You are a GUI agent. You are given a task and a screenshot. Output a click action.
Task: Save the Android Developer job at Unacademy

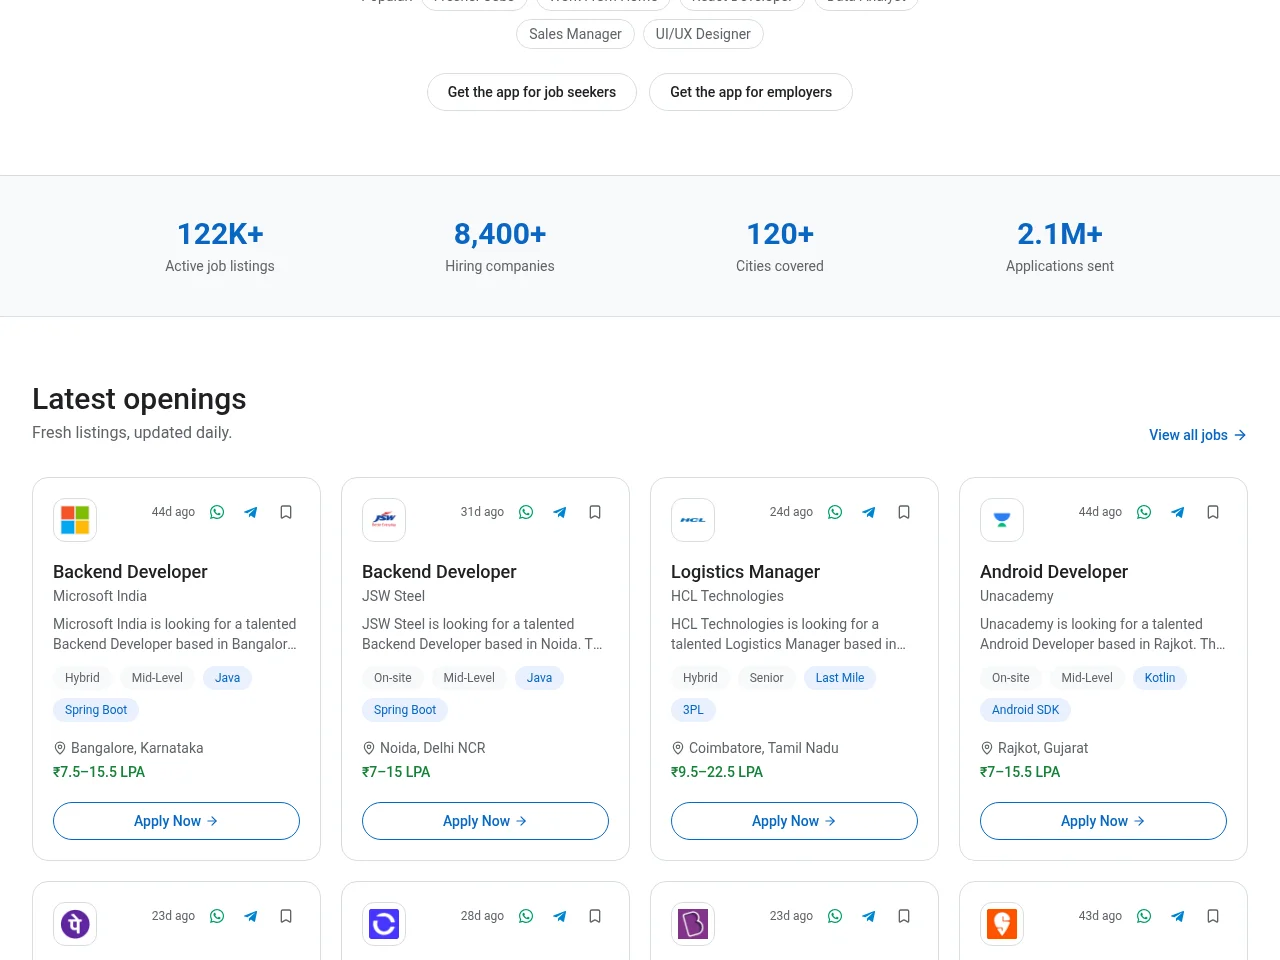click(1213, 512)
